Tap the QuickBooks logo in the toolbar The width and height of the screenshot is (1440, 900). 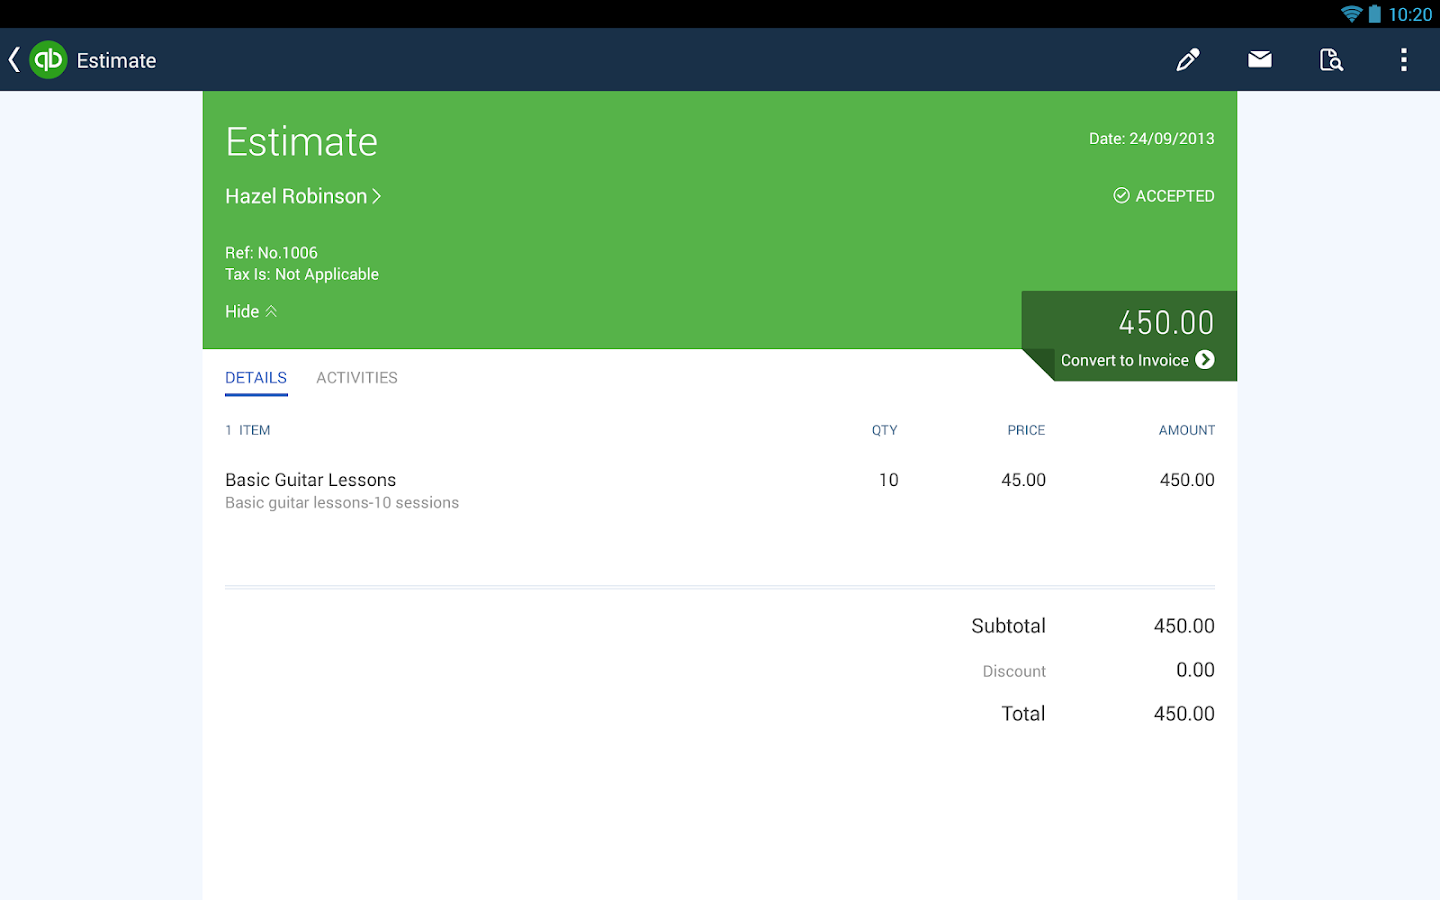click(47, 59)
